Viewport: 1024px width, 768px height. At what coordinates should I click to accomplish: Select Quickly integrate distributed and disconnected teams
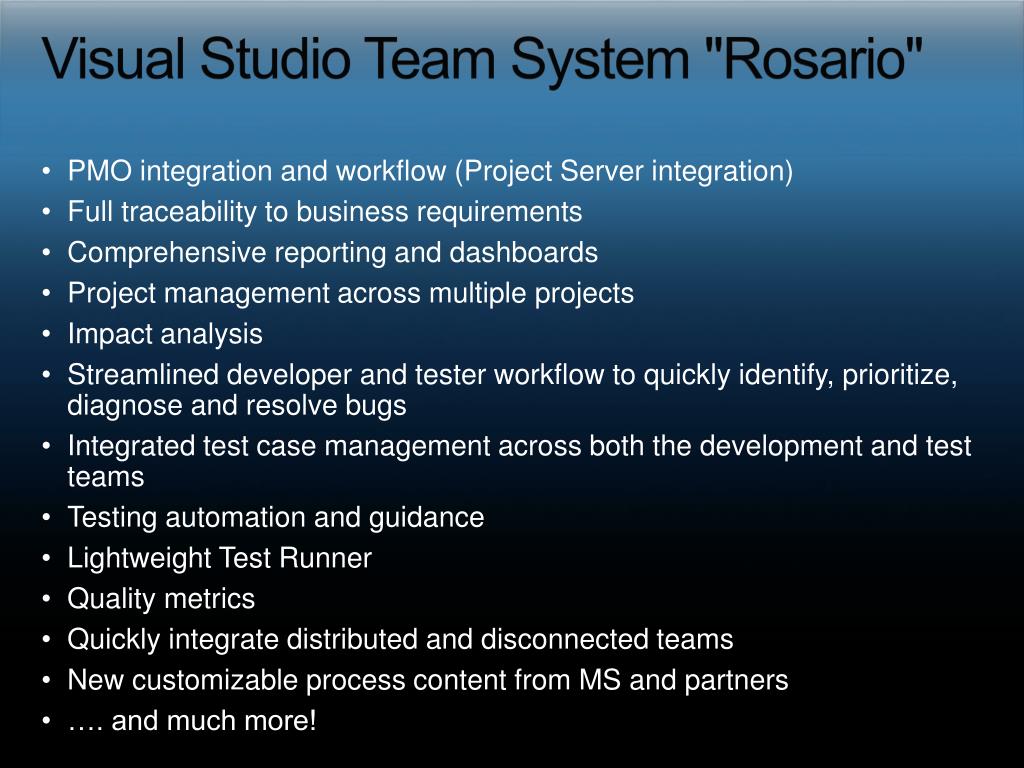coord(400,640)
